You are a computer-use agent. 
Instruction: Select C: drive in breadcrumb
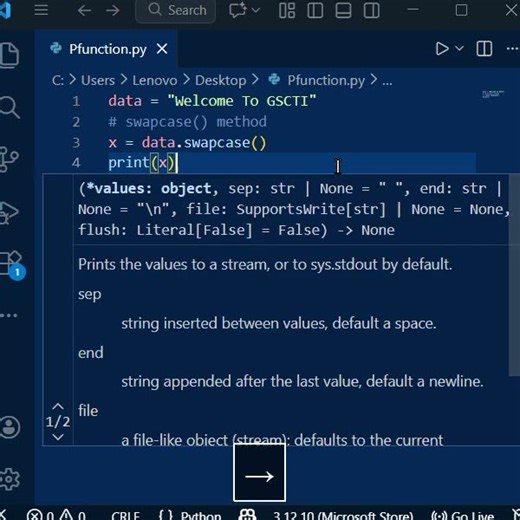click(x=58, y=80)
